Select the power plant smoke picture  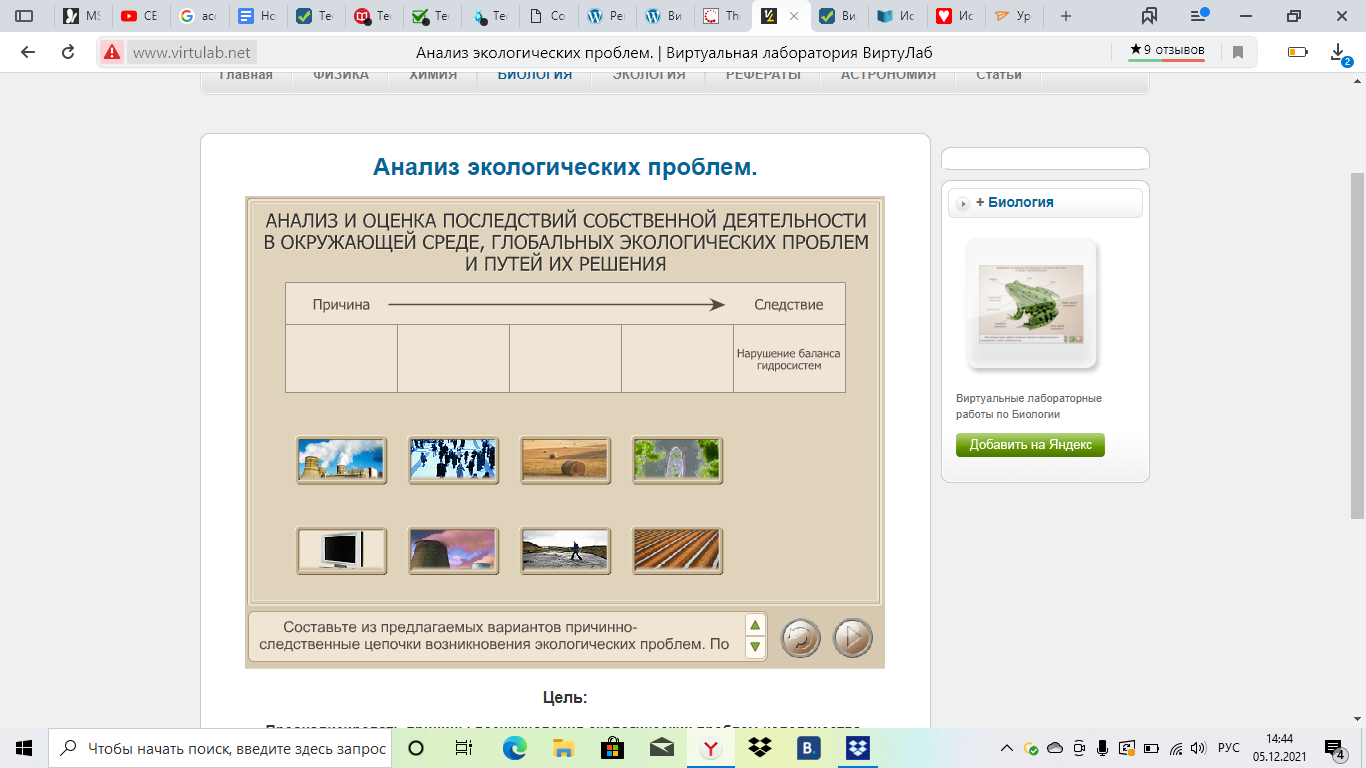(341, 460)
